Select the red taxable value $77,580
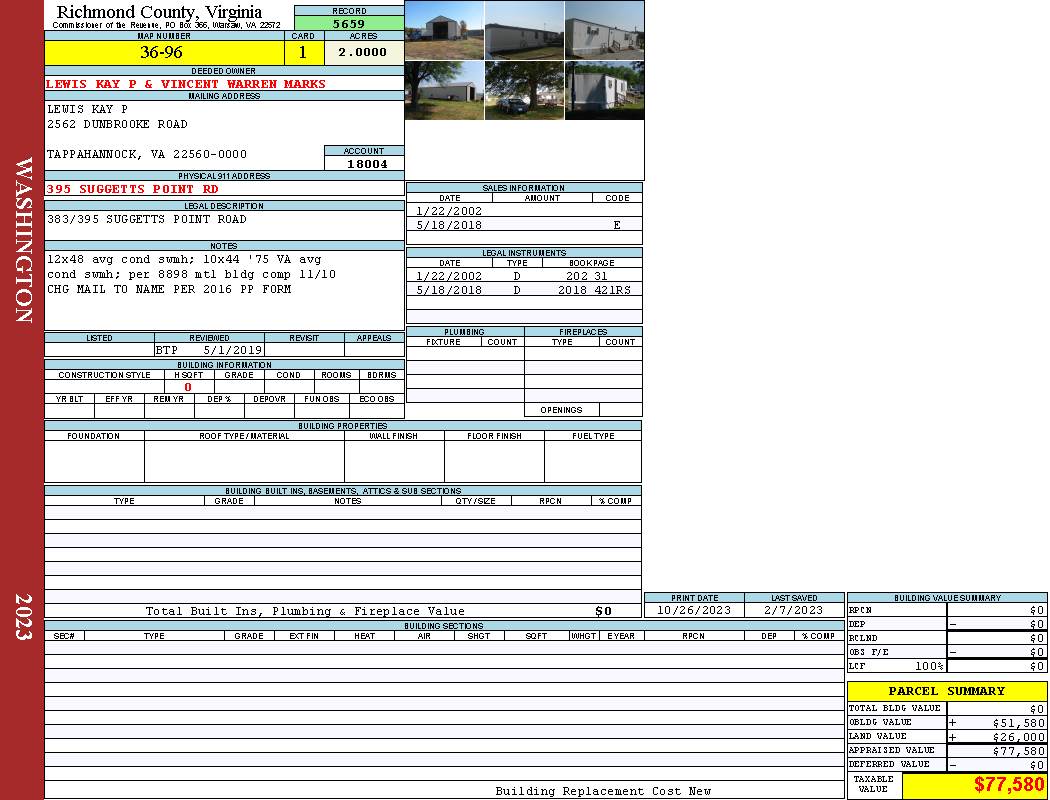This screenshot has height=800, width=1050. click(1008, 785)
